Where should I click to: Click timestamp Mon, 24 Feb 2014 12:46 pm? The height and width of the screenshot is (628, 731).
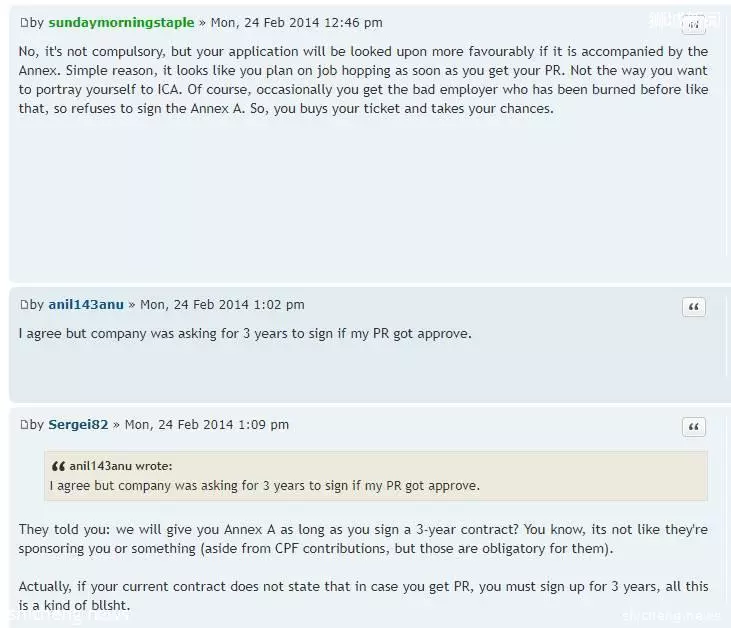[x=297, y=23]
